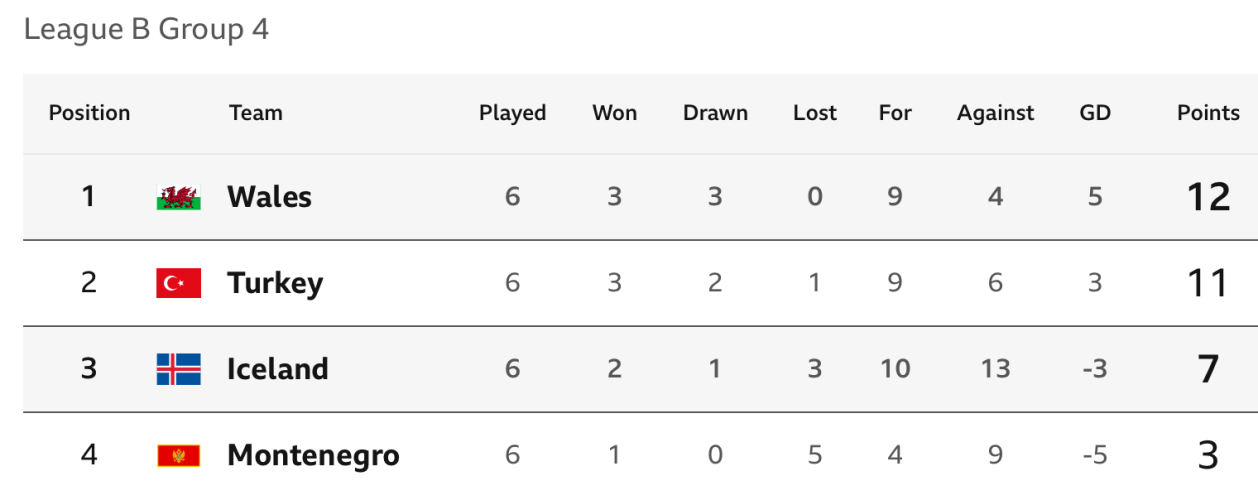Select the Iceland team name
Image resolution: width=1258 pixels, height=500 pixels.
click(277, 369)
